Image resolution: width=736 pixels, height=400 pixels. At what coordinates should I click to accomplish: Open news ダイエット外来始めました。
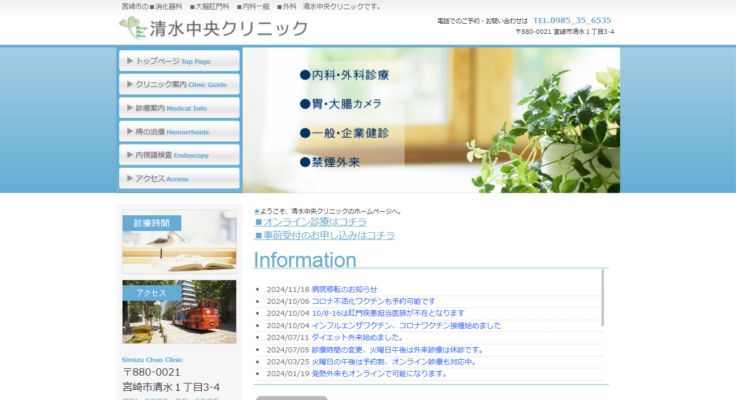pyautogui.click(x=357, y=338)
